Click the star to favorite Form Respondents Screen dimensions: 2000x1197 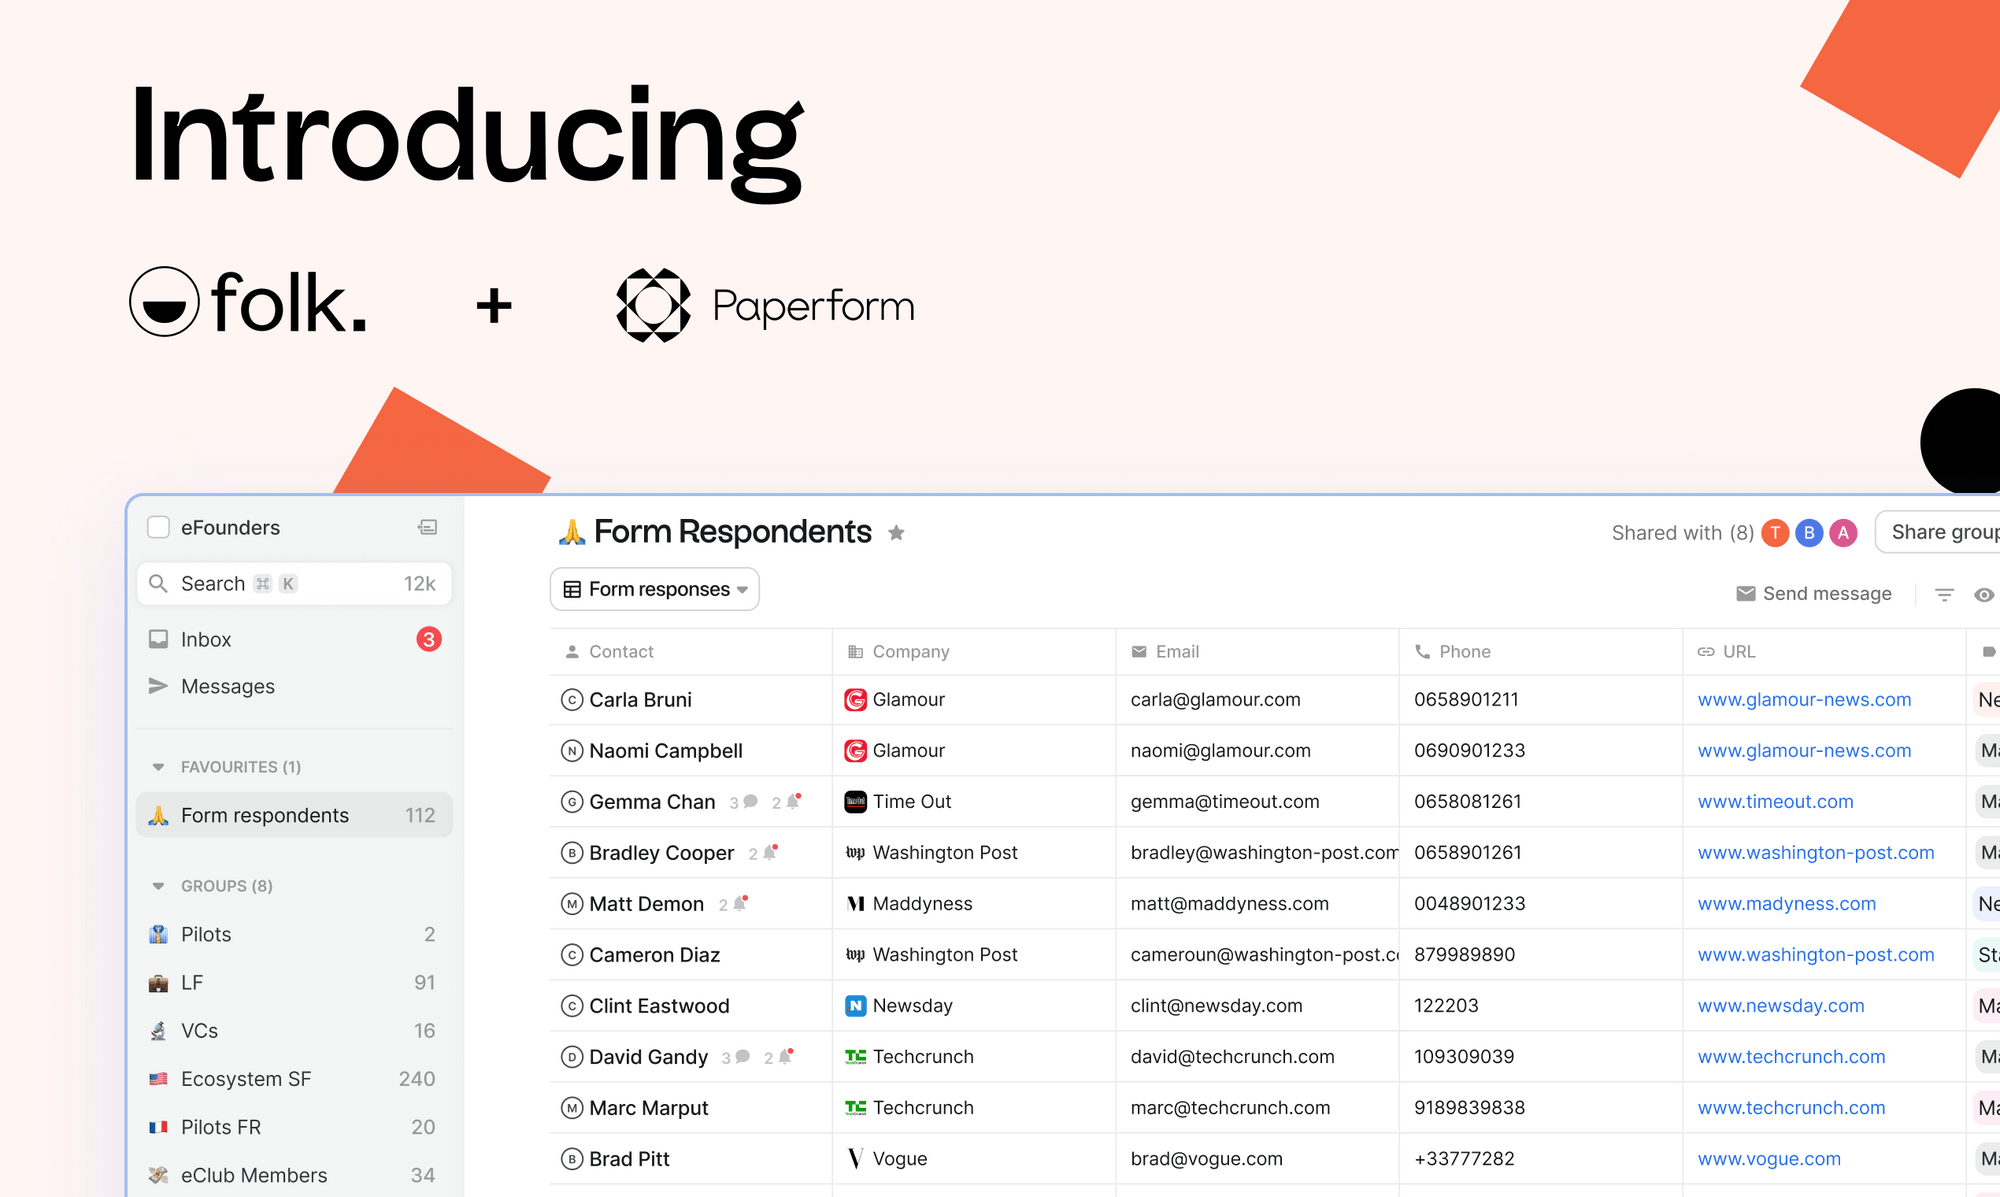click(x=897, y=532)
